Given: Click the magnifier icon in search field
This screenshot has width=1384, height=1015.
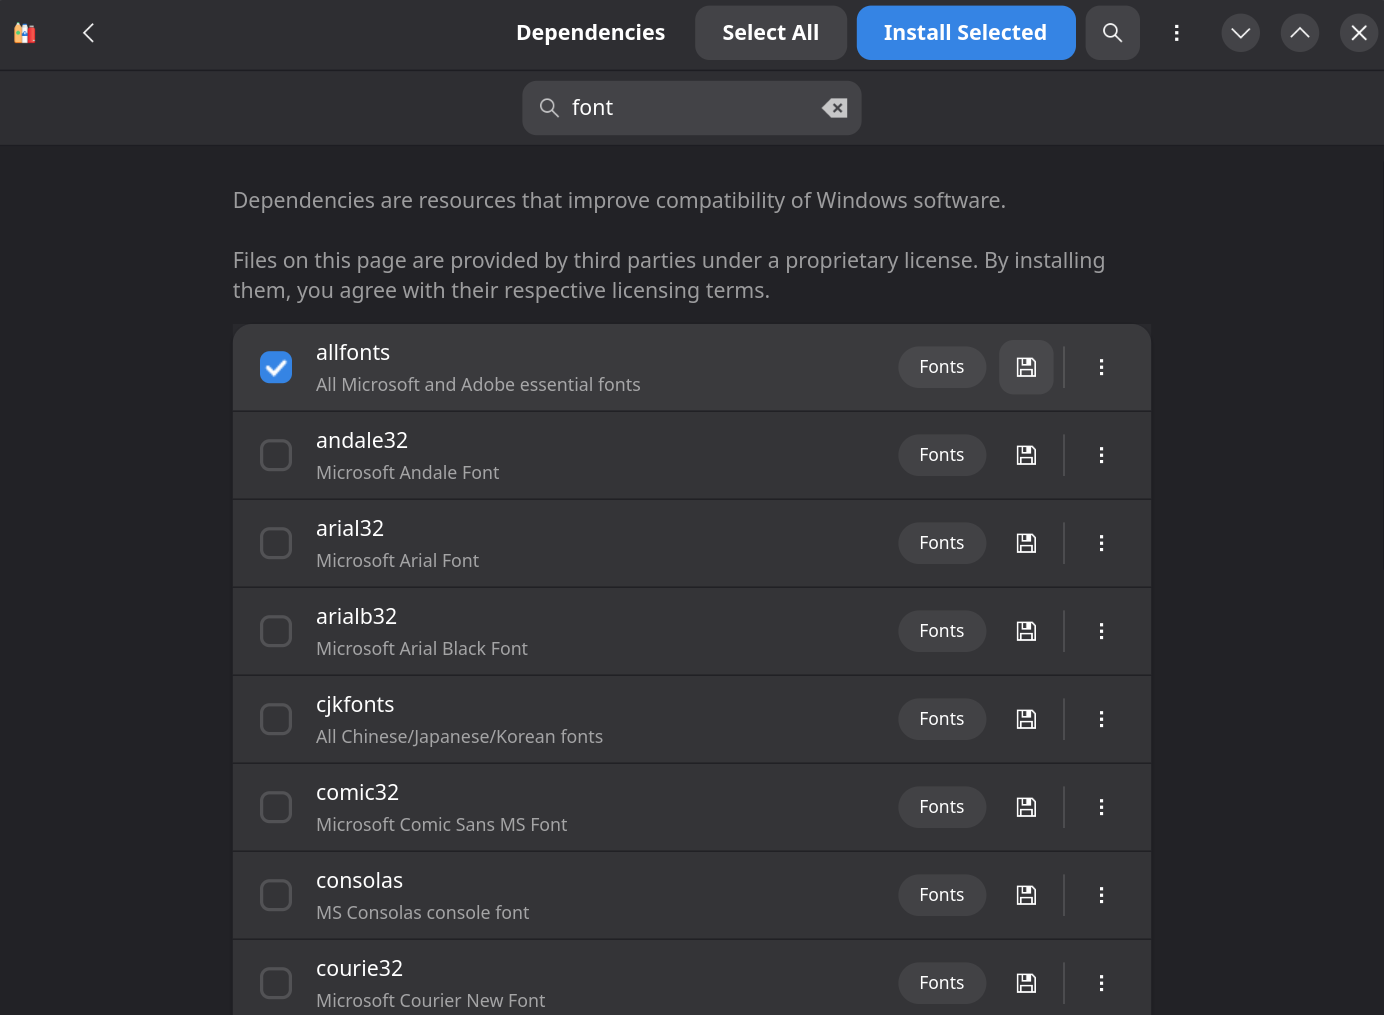Looking at the screenshot, I should (x=549, y=108).
